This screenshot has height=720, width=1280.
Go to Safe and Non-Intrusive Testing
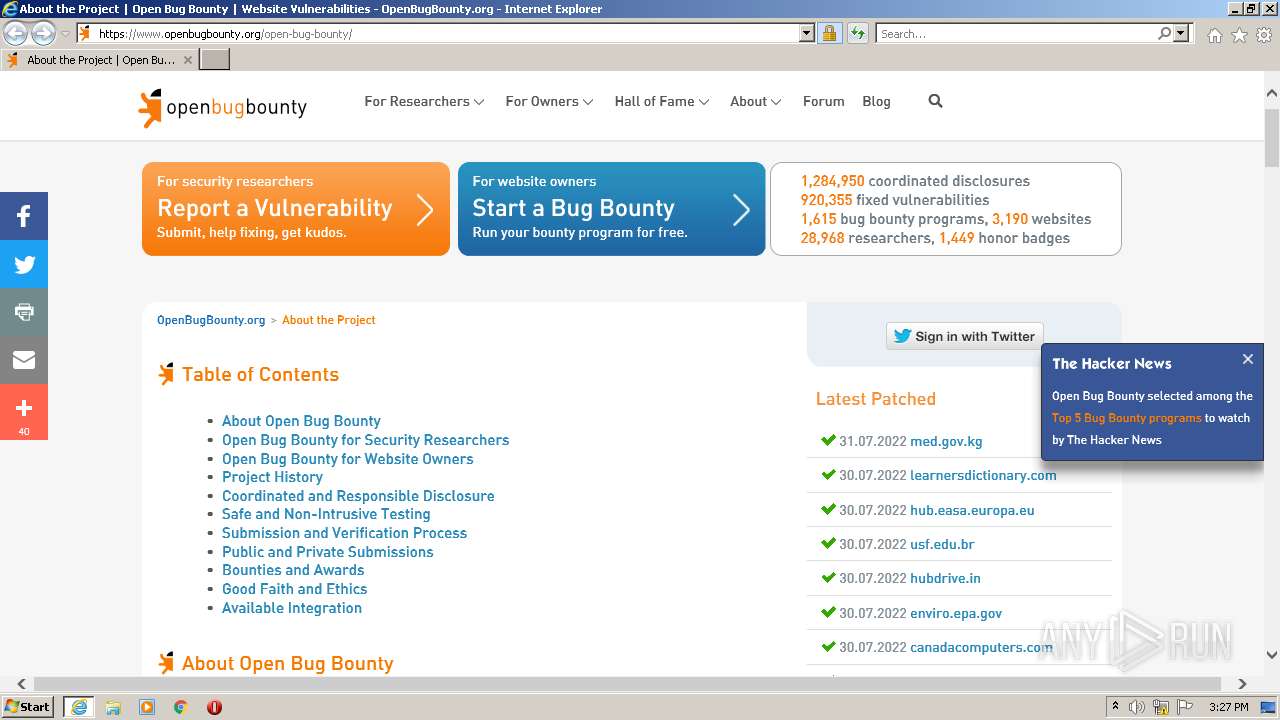[326, 514]
